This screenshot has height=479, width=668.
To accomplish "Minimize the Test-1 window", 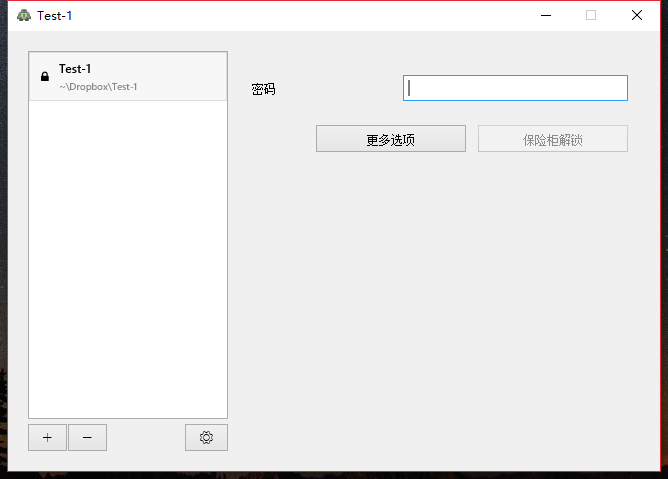I will click(546, 15).
